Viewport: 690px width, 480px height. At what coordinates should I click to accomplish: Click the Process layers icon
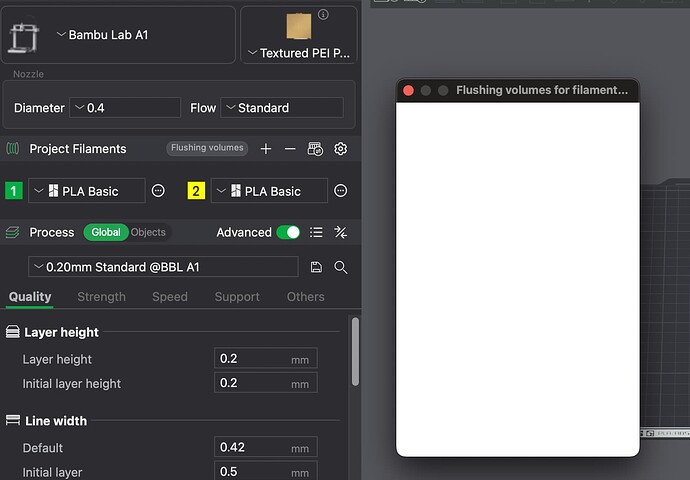[x=13, y=232]
